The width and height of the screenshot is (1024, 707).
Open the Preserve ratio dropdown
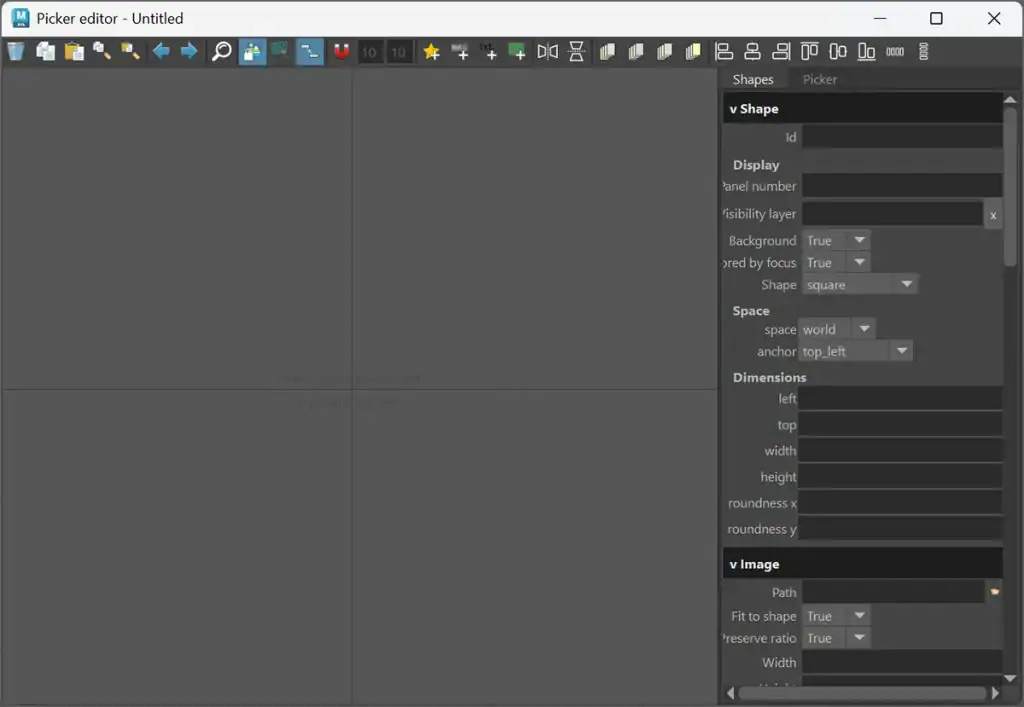pyautogui.click(x=836, y=638)
